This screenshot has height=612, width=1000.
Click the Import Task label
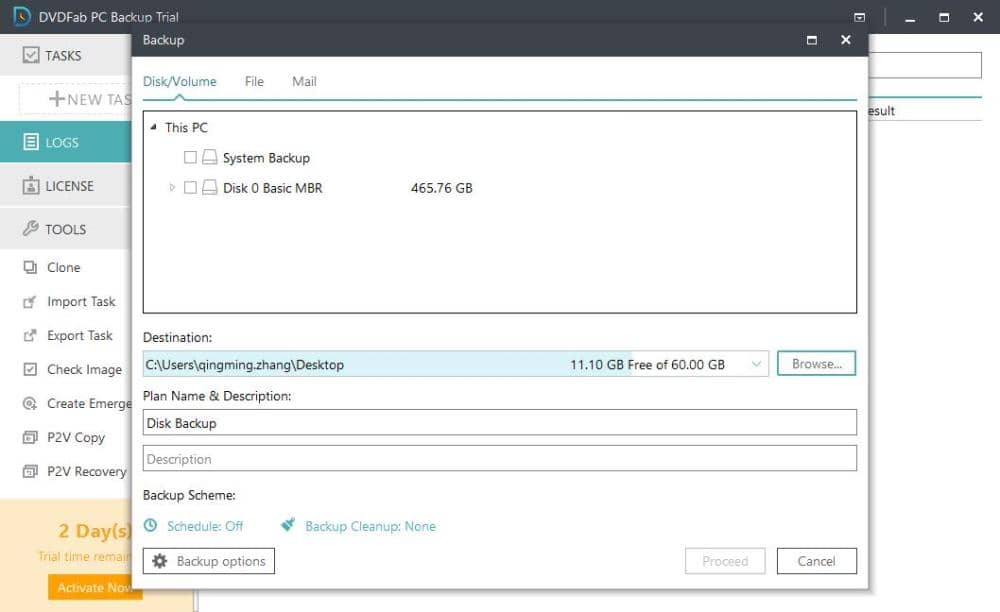point(81,302)
